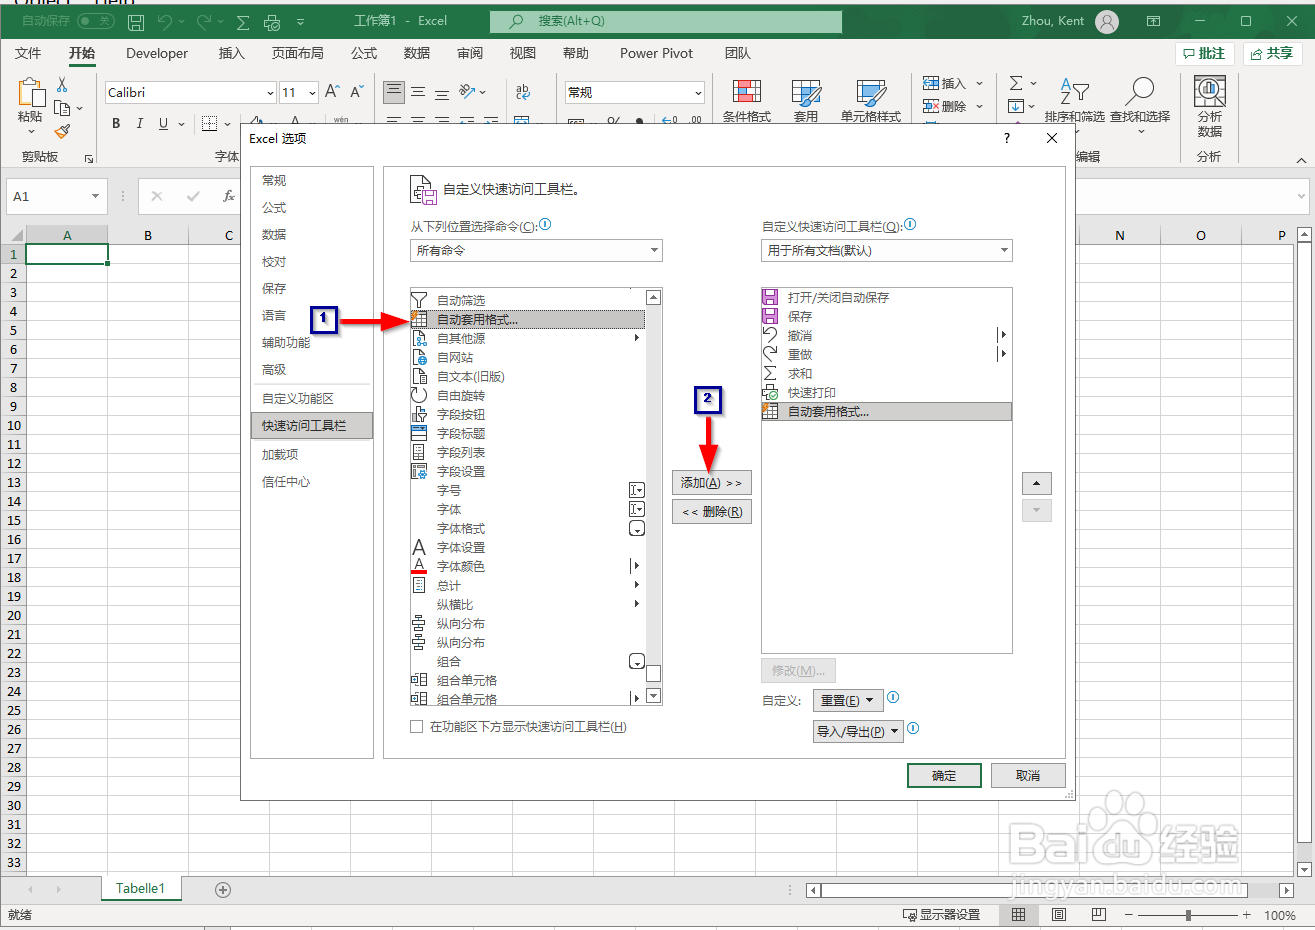
Task: Open the Developer ribbon tab
Action: click(x=157, y=53)
